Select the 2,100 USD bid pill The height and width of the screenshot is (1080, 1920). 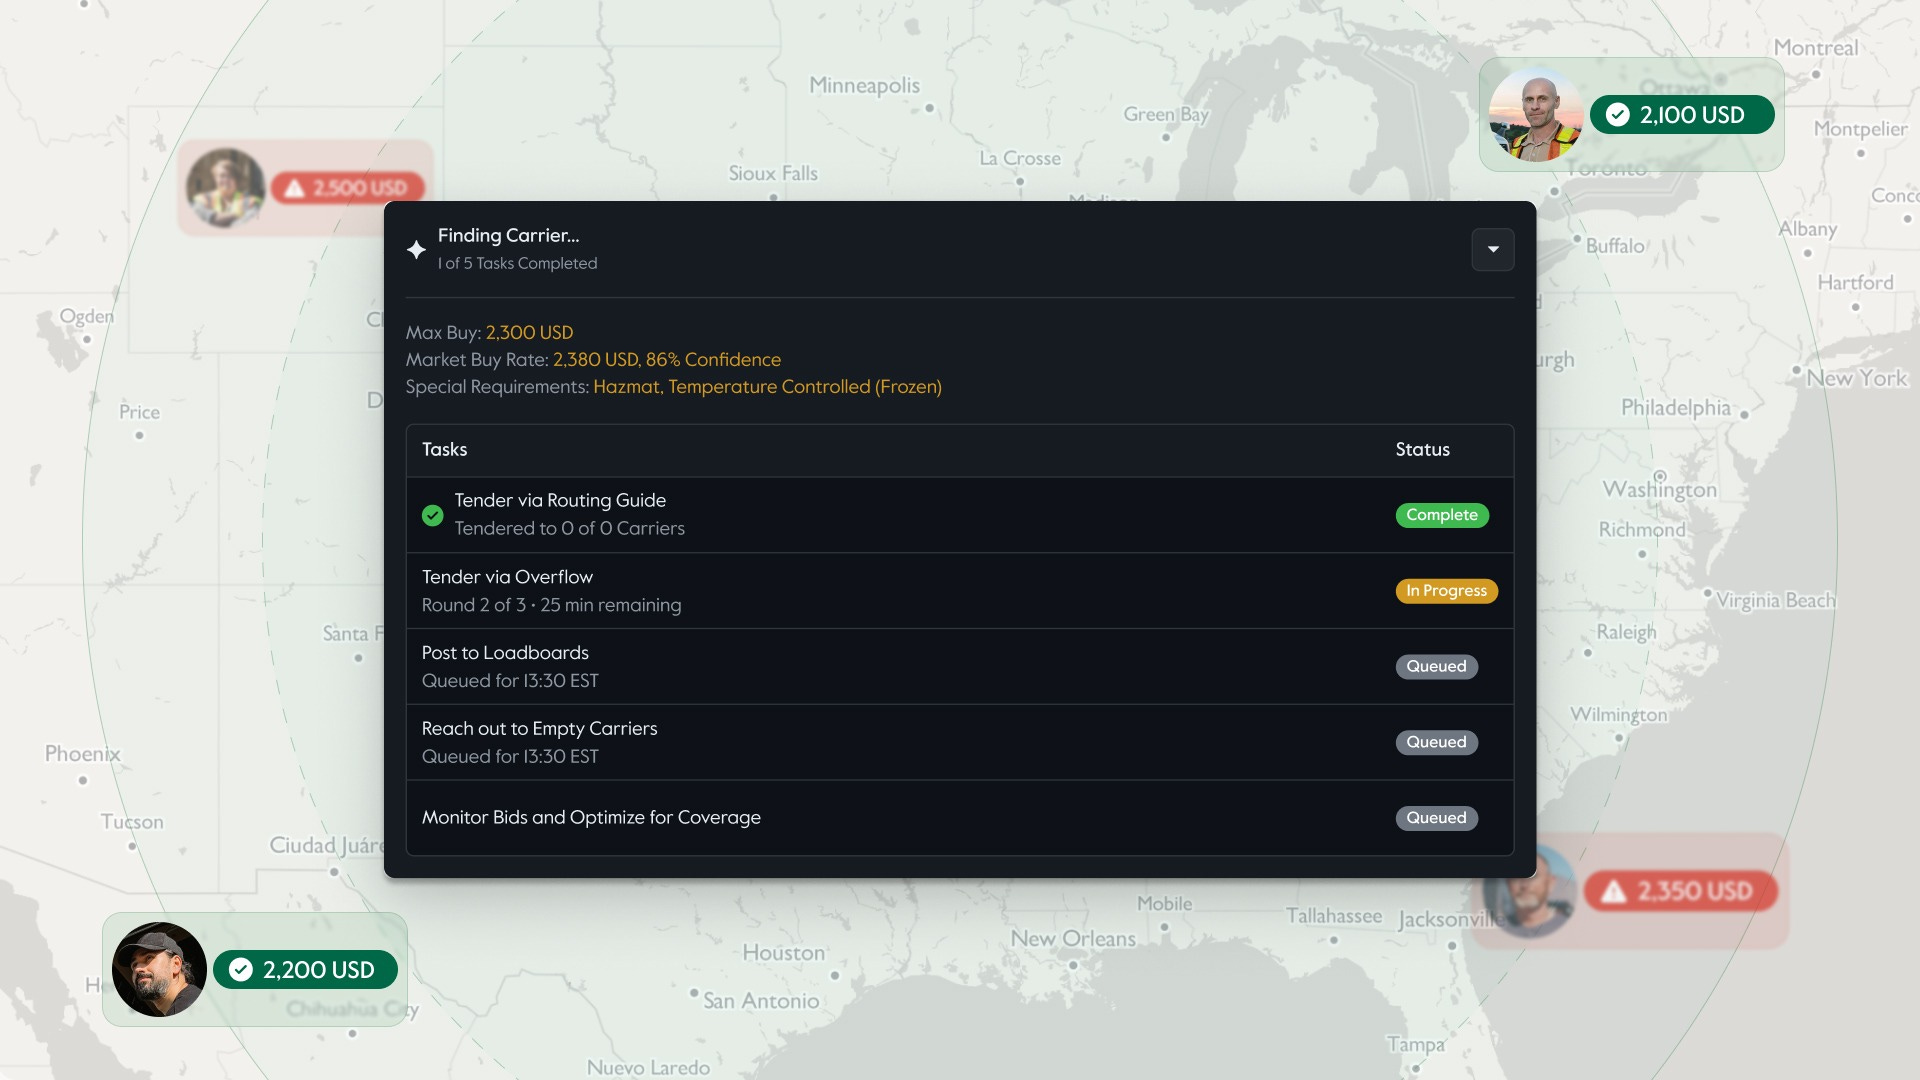point(1682,115)
